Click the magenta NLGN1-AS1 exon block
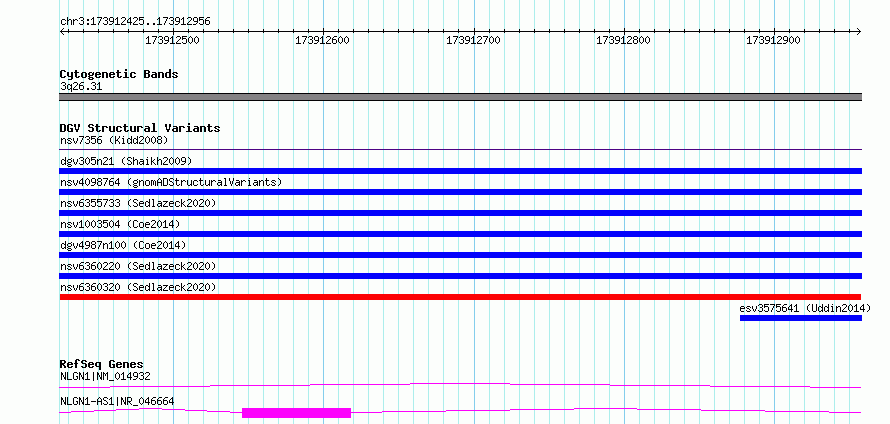Screen dimensions: 890x424 (x=296, y=413)
